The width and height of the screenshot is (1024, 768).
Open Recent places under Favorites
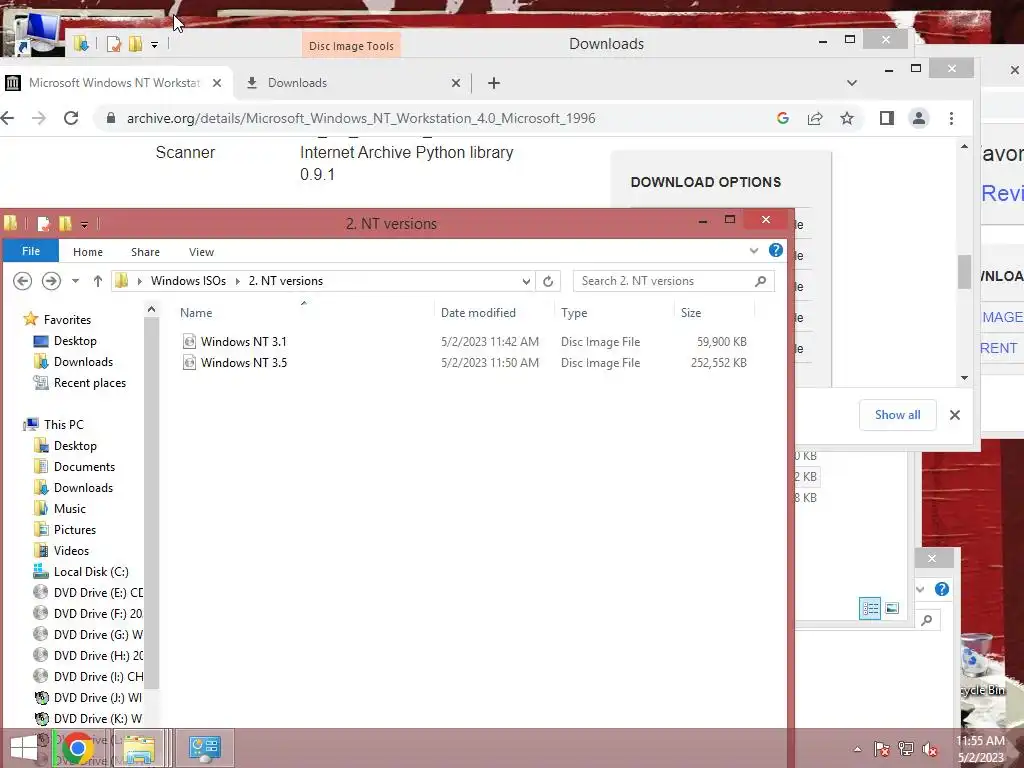(x=89, y=383)
